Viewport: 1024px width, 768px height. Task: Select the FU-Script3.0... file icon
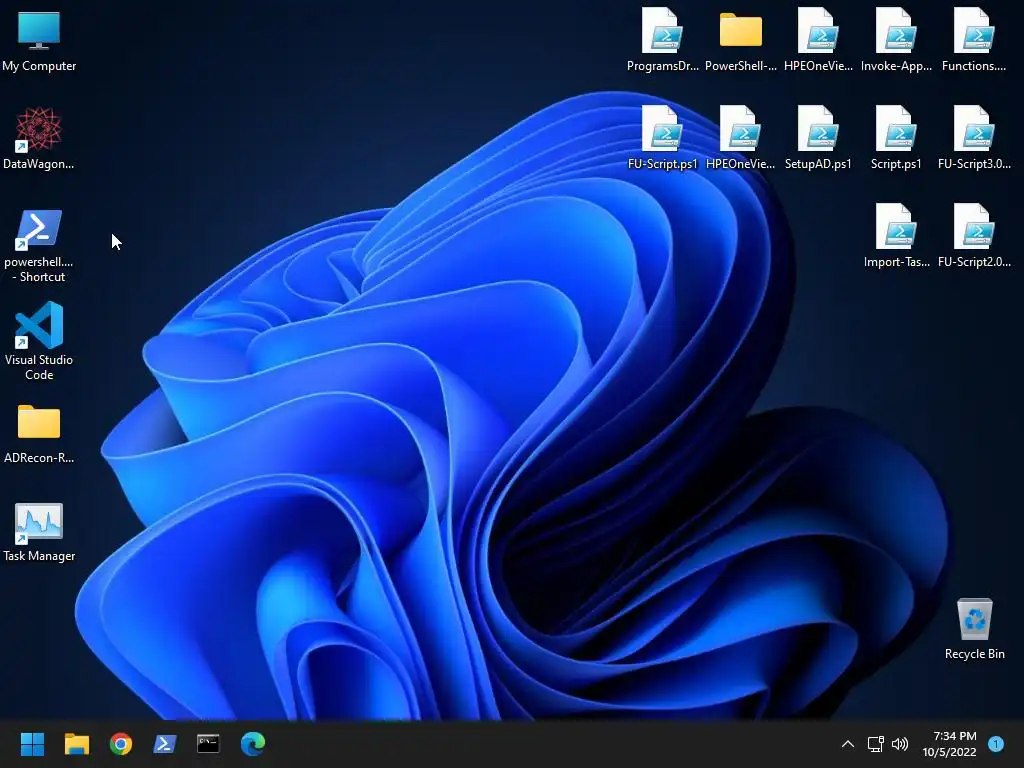tap(974, 137)
